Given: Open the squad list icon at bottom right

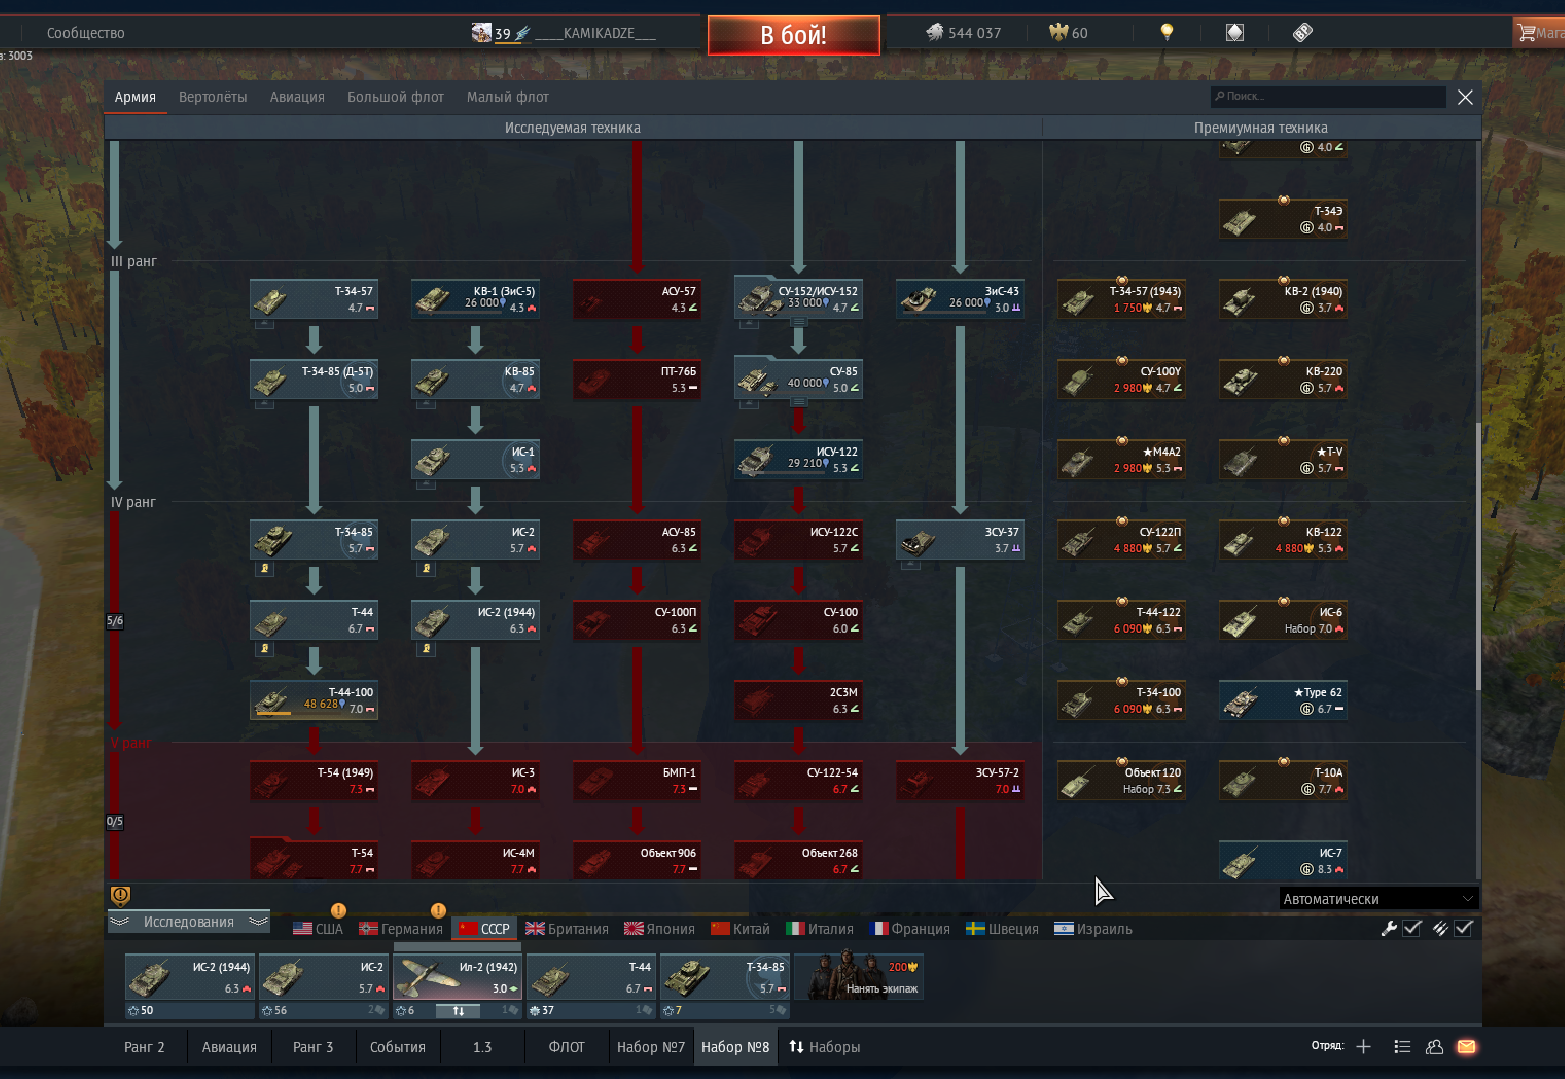Looking at the screenshot, I should pyautogui.click(x=1402, y=1046).
